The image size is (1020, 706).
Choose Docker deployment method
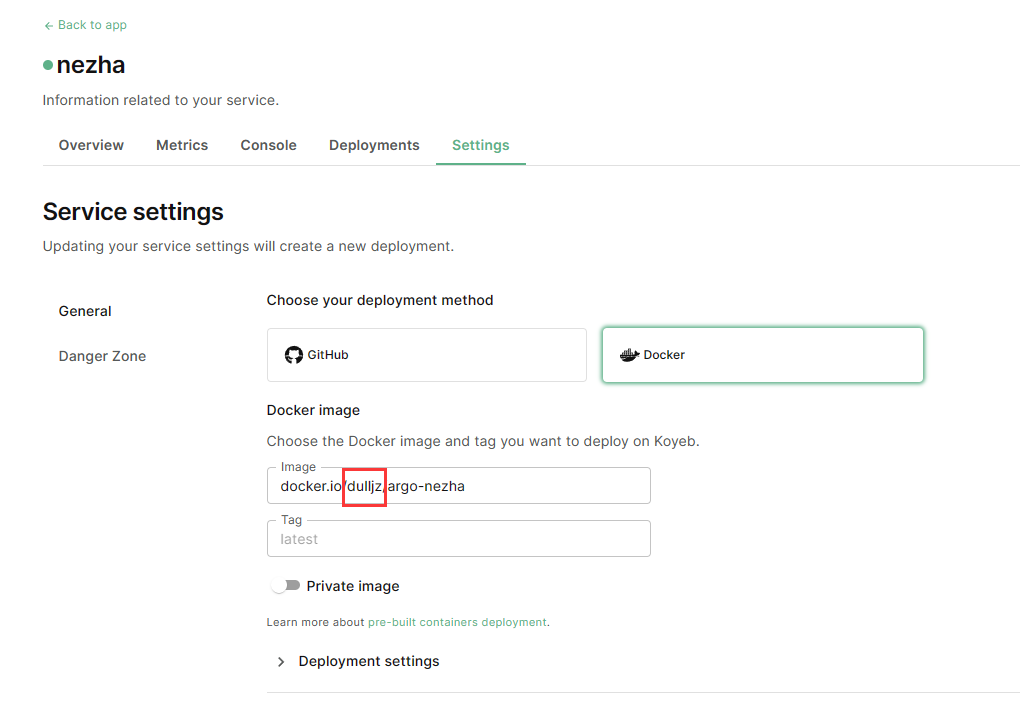pos(762,355)
